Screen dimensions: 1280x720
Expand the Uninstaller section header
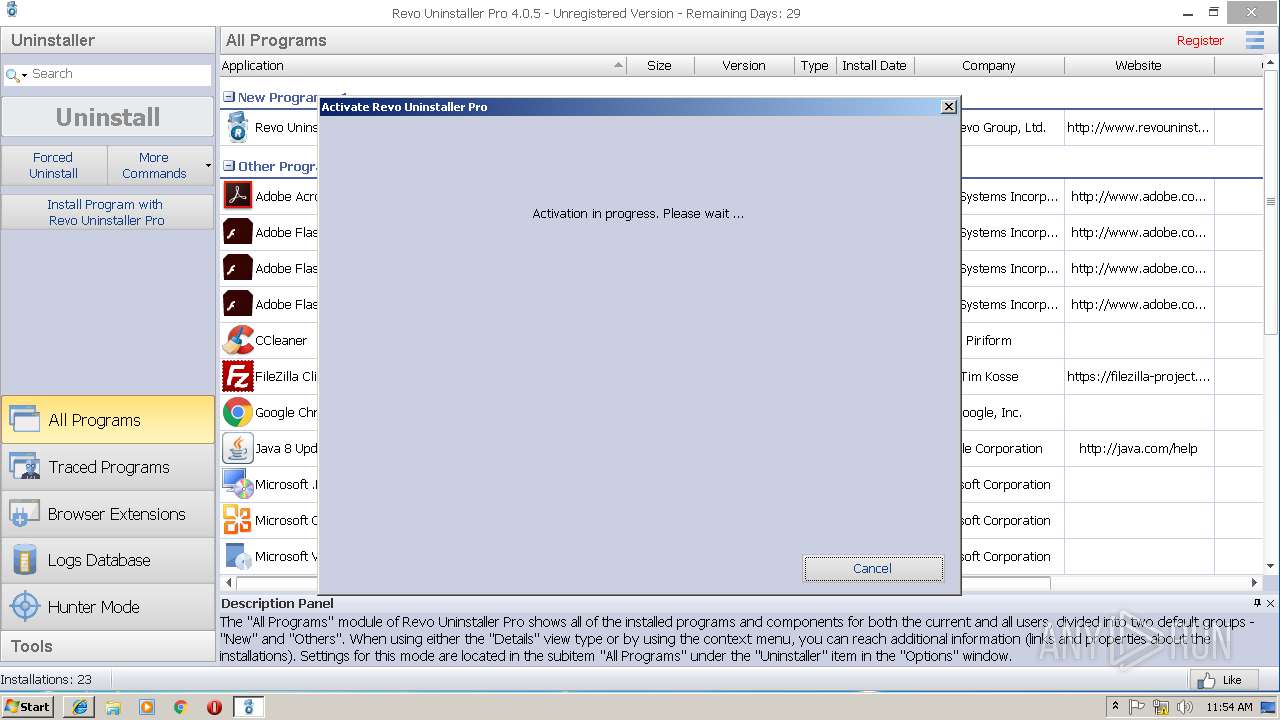pyautogui.click(x=107, y=40)
